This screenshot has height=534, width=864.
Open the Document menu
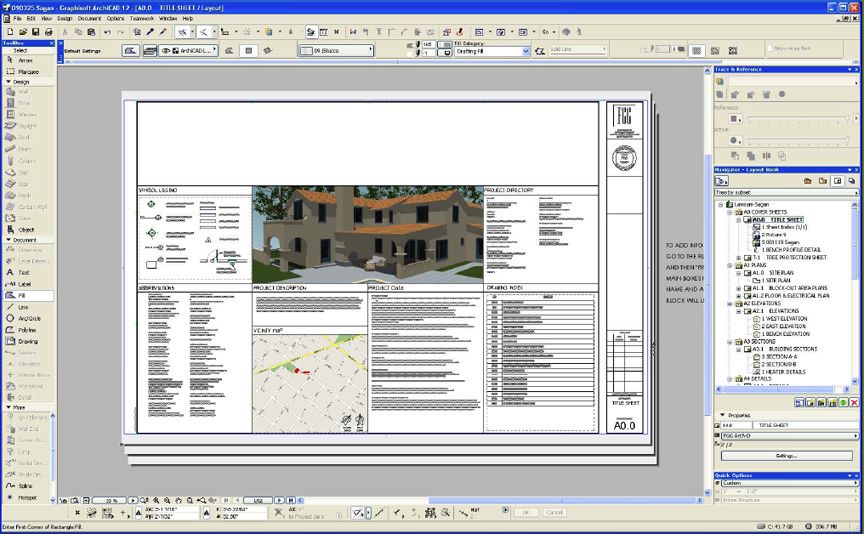(x=89, y=18)
